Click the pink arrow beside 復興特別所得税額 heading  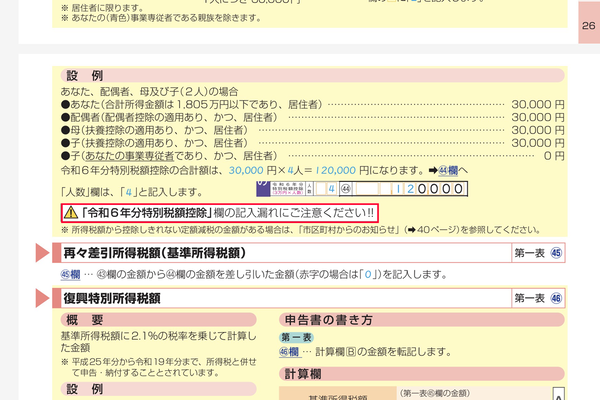42,298
